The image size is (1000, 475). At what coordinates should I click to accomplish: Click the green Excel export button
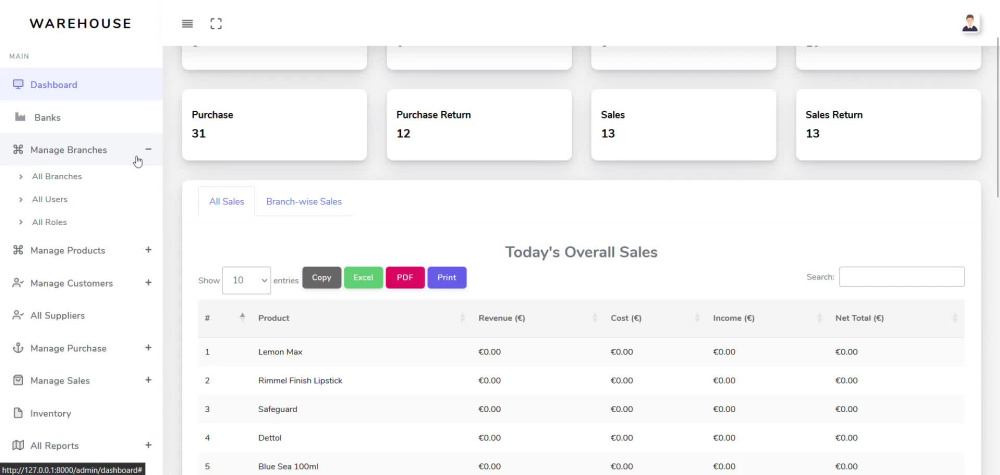[x=364, y=277]
